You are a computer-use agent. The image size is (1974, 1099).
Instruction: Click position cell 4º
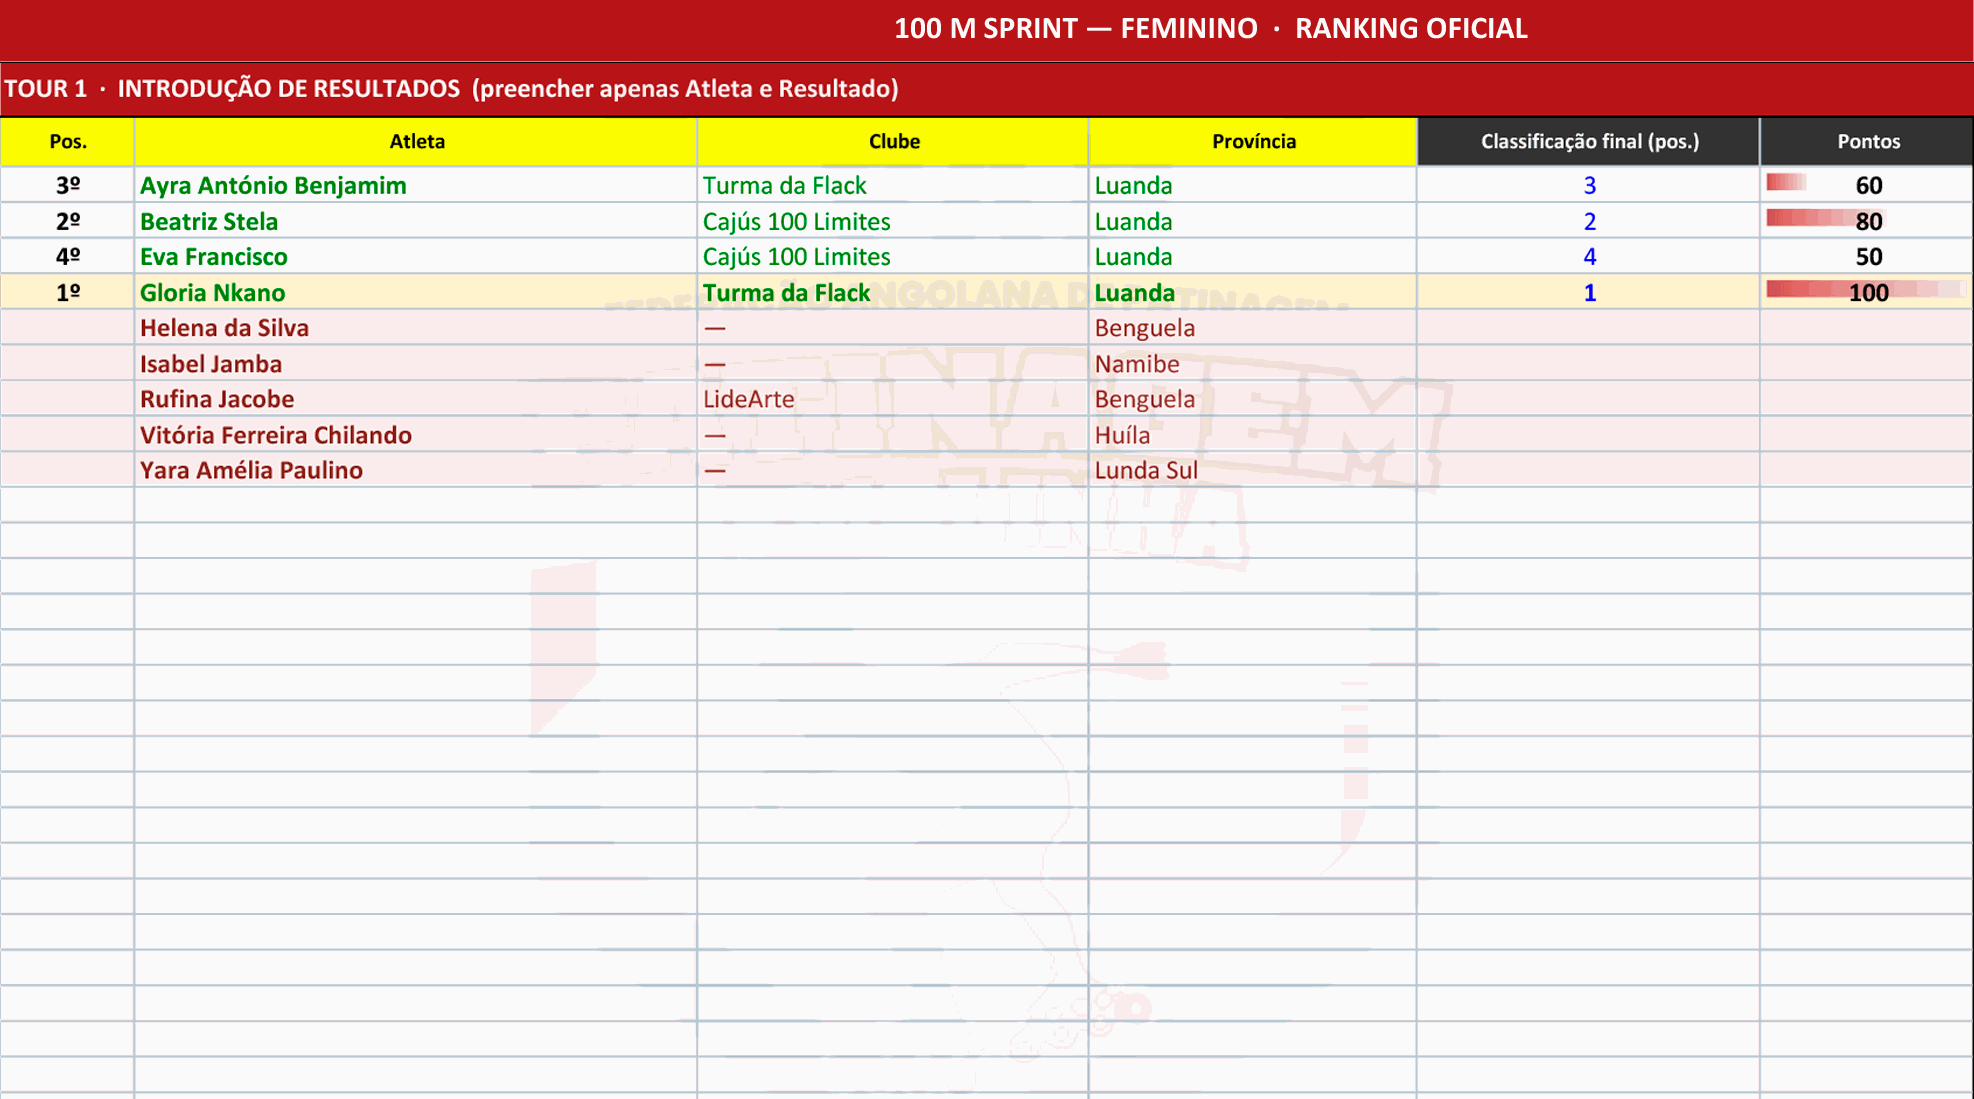point(67,256)
